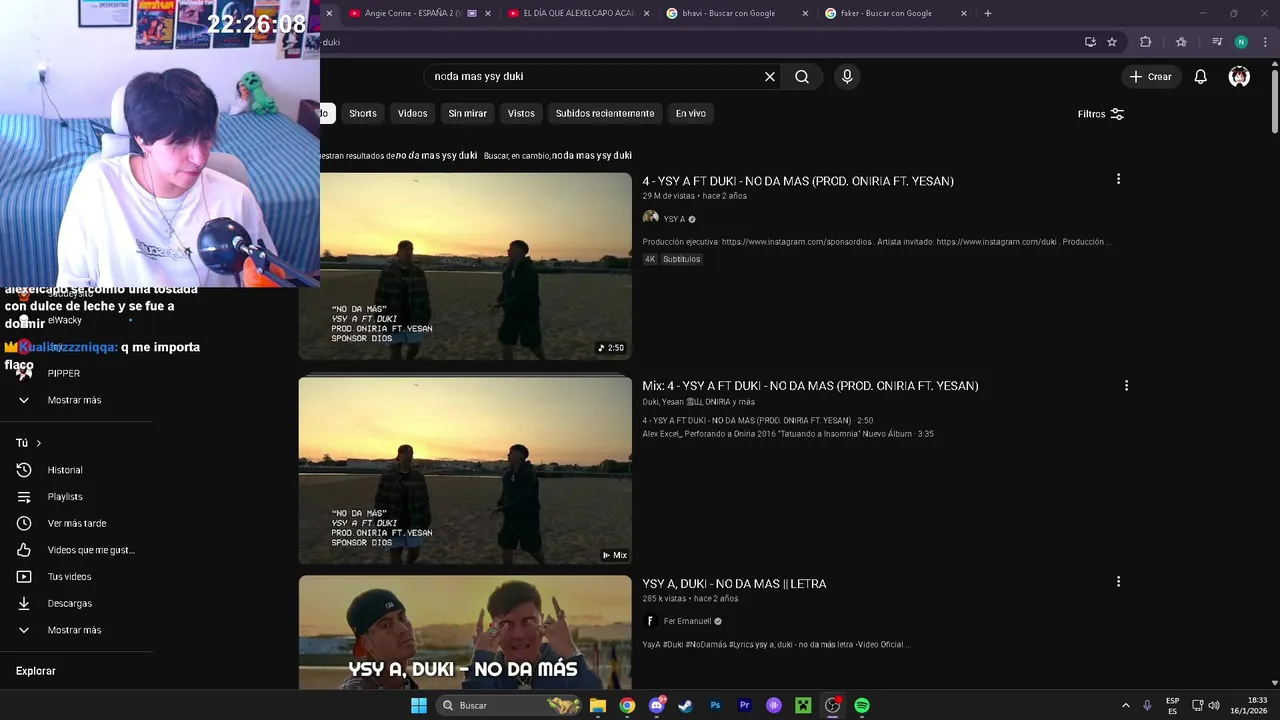Open Descargas in sidebar
Image resolution: width=1280 pixels, height=720 pixels.
[69, 603]
